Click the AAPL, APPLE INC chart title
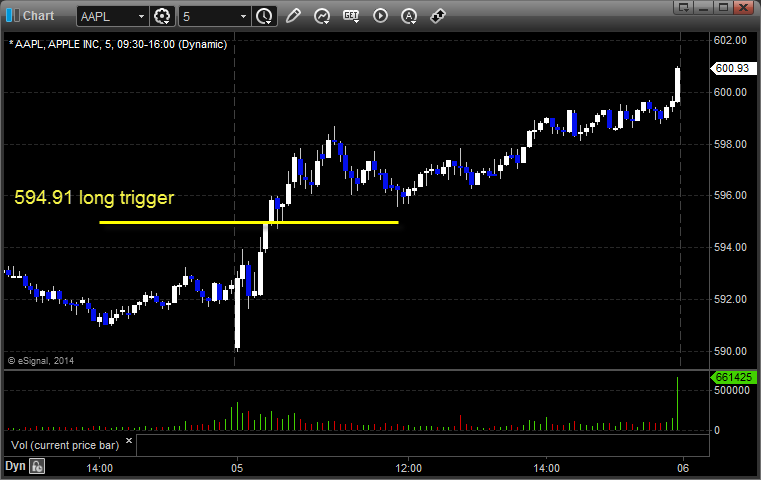The image size is (761, 480). coord(118,45)
